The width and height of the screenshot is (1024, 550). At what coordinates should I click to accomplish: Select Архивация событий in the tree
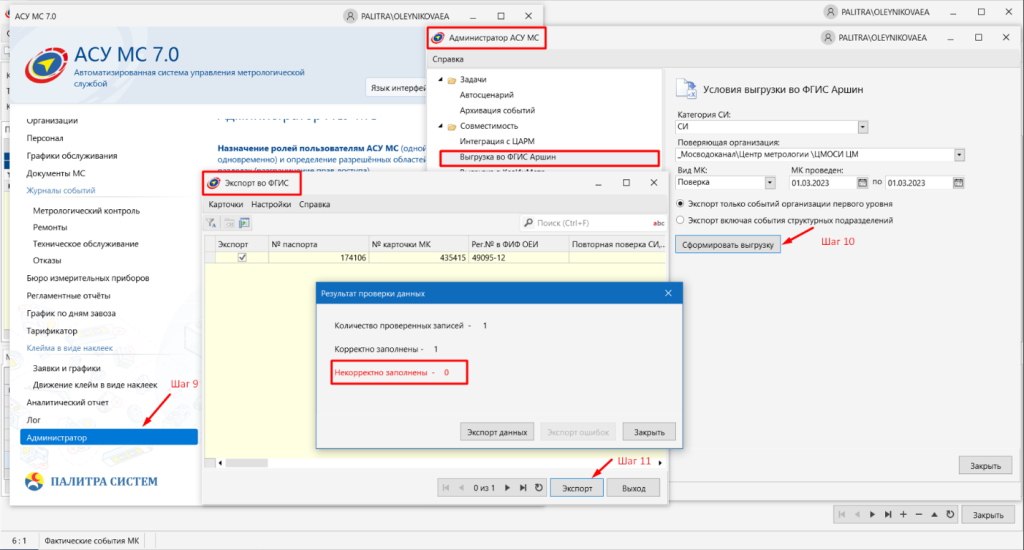tap(497, 110)
